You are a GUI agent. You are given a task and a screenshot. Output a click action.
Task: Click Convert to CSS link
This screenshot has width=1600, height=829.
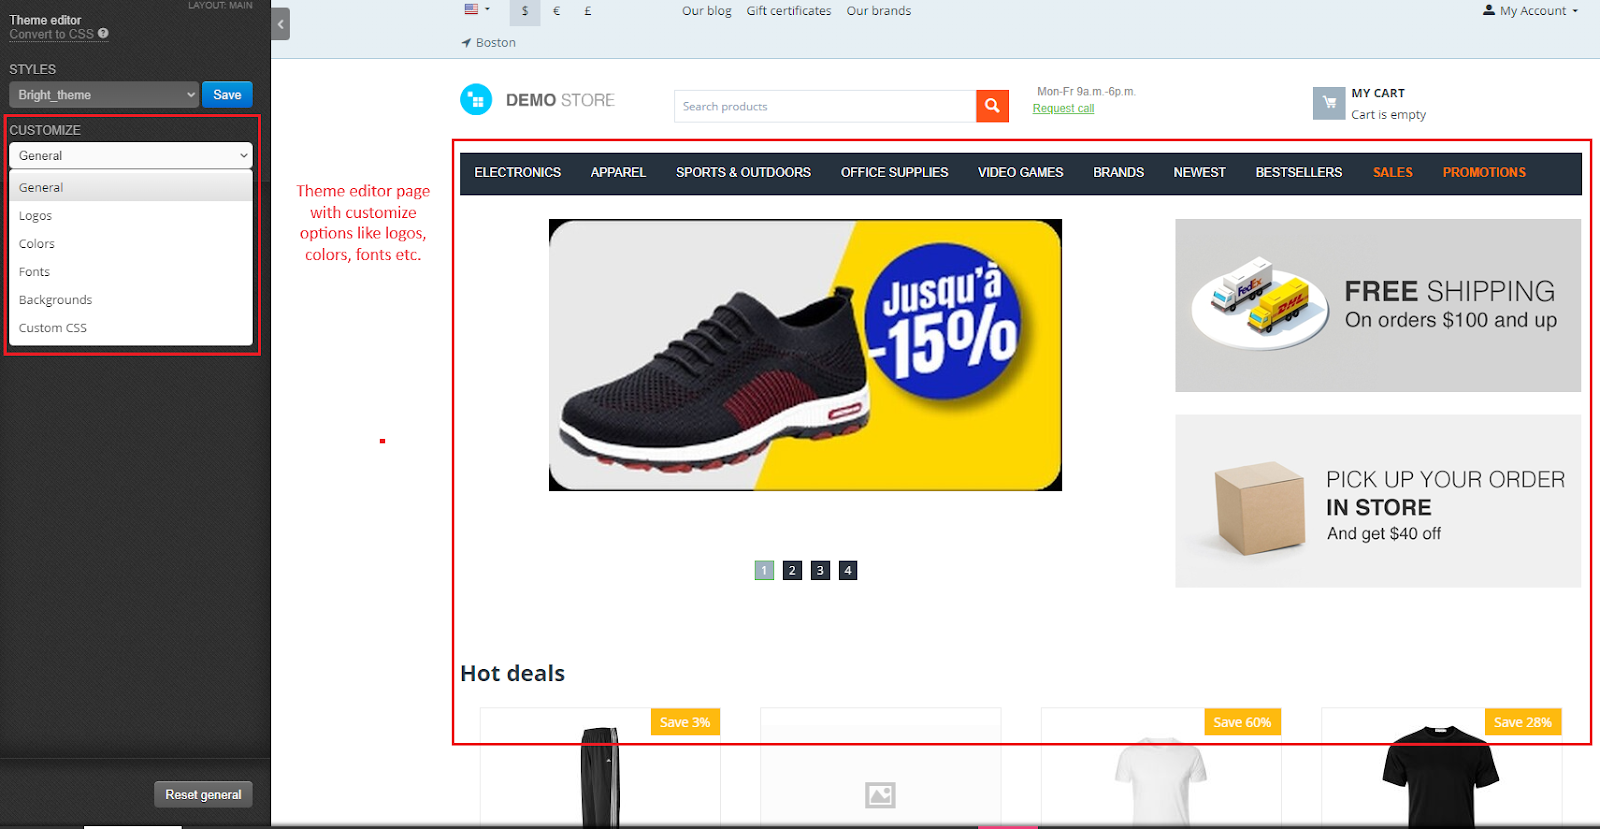(52, 34)
